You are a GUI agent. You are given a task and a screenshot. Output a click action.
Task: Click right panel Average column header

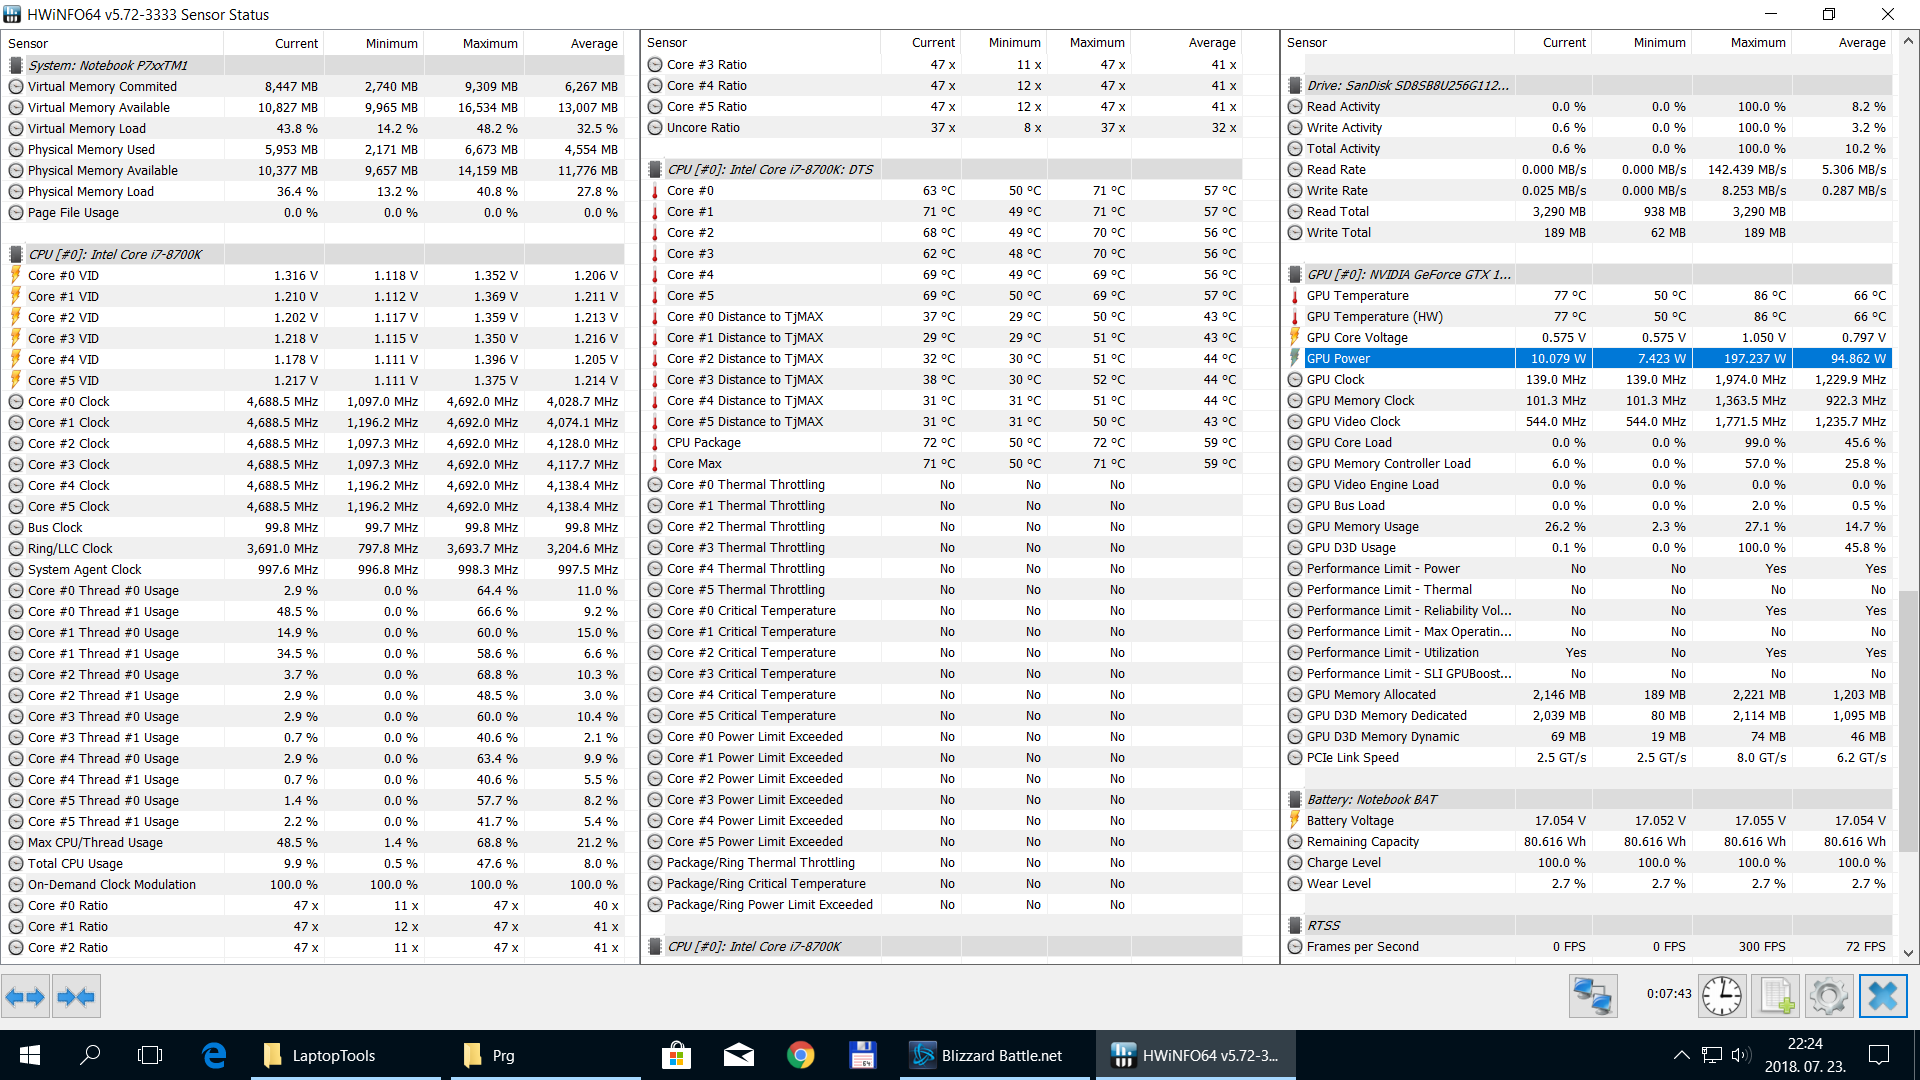[1843, 42]
